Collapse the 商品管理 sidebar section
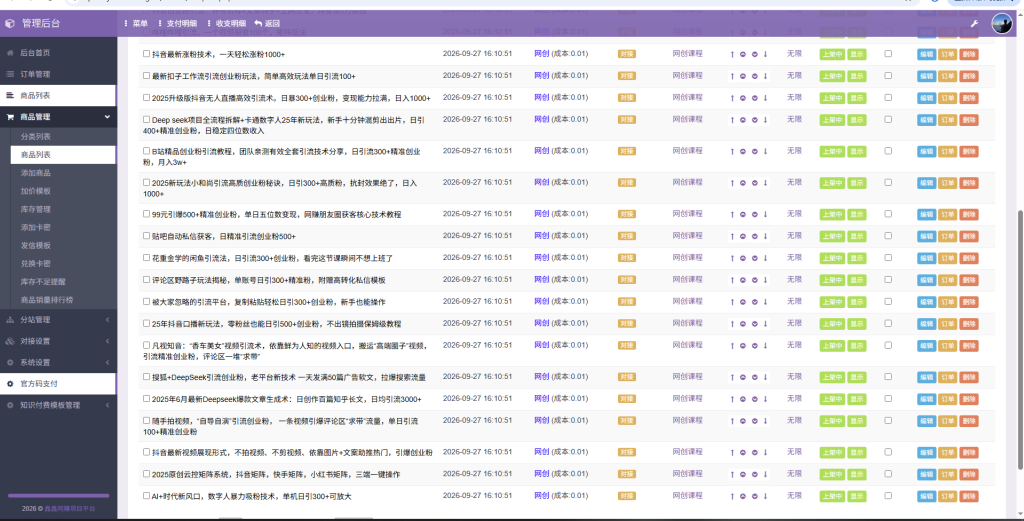The image size is (1024, 521). [58, 117]
